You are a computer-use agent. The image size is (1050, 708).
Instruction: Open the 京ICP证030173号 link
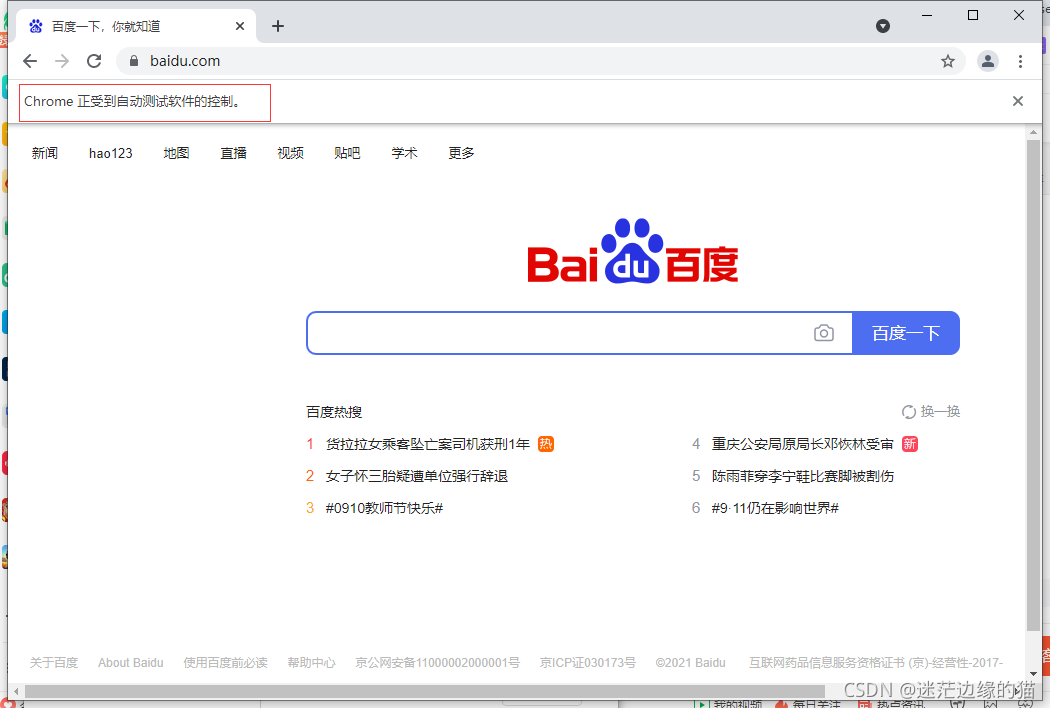tap(588, 662)
